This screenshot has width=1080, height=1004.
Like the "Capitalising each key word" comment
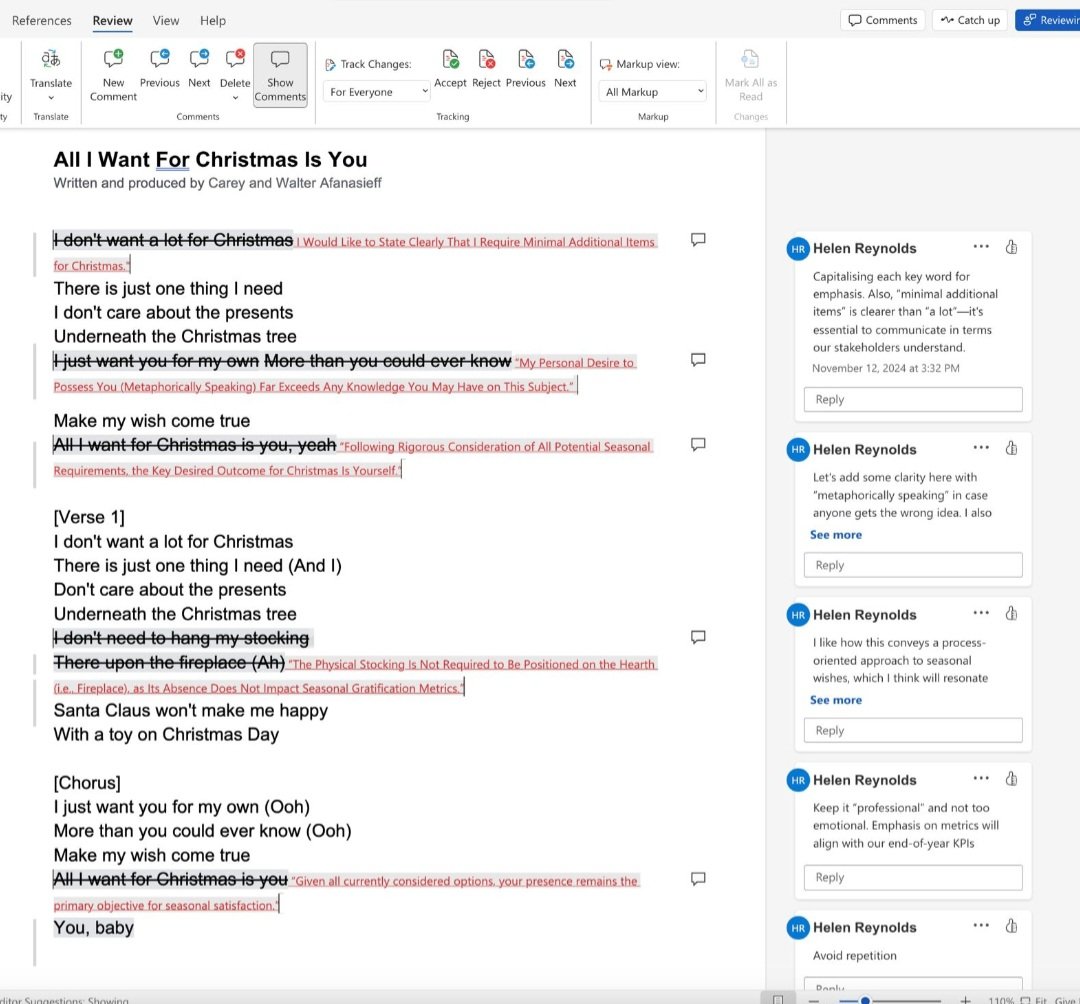[1011, 247]
